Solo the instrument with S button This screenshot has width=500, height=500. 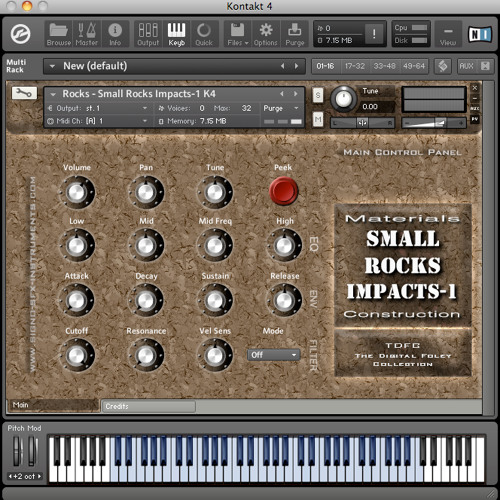[318, 96]
